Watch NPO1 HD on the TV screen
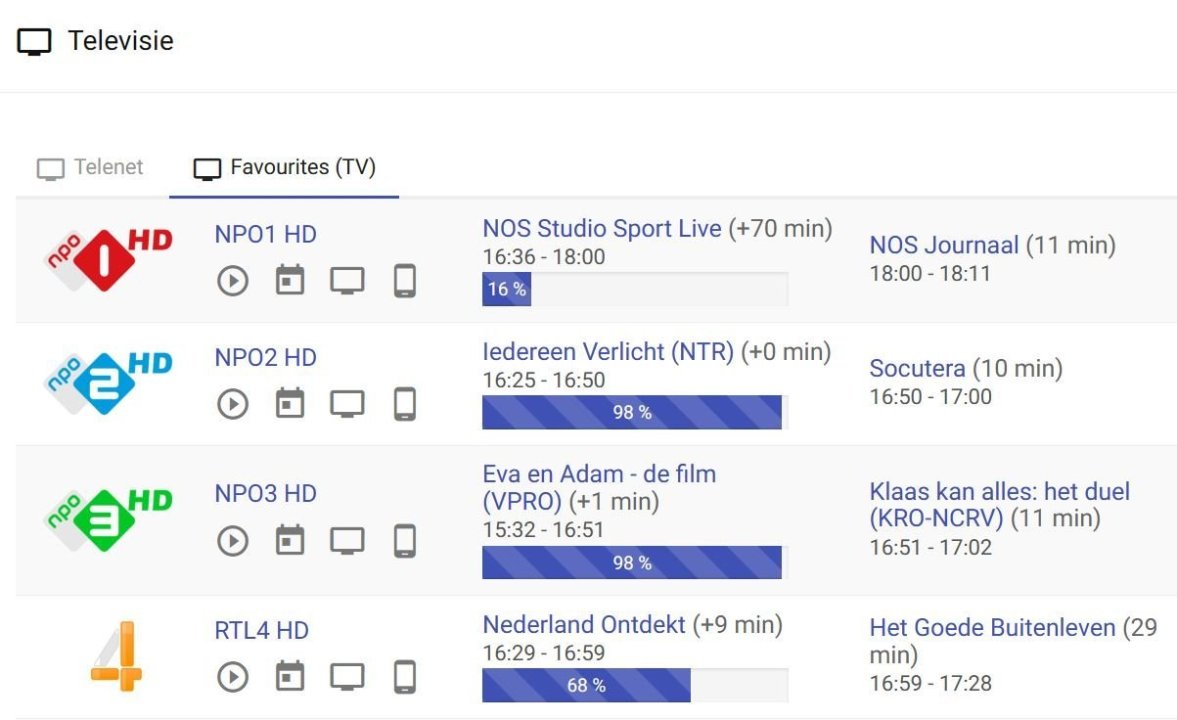Viewport: 1177px width, 720px height. (x=347, y=282)
